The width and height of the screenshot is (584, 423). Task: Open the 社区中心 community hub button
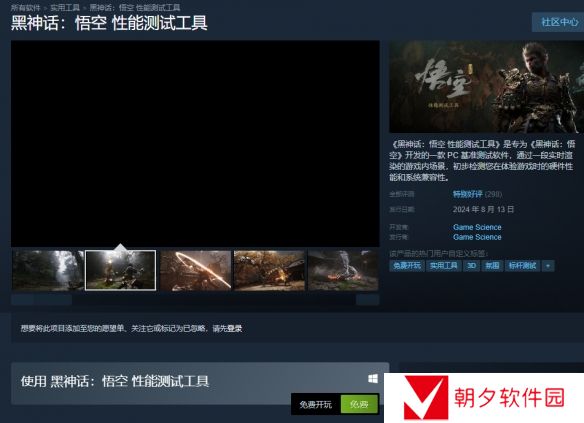coord(559,22)
